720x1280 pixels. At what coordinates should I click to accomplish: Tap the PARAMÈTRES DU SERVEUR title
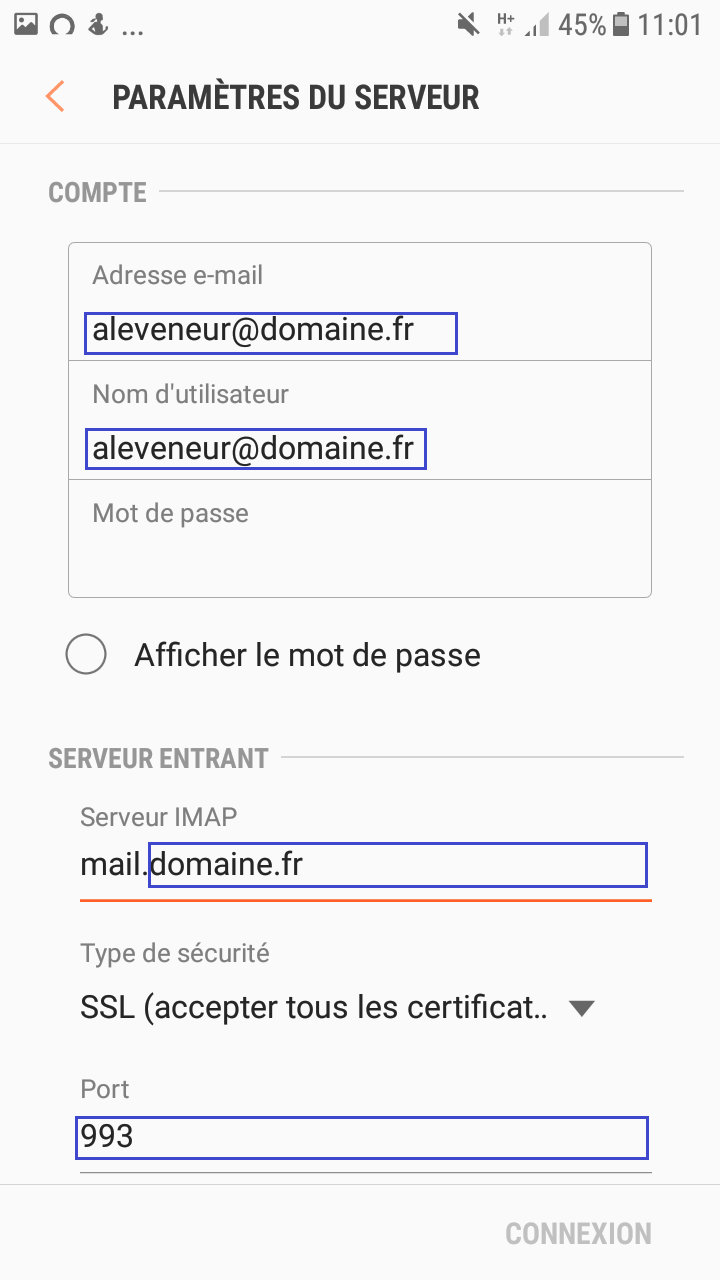(x=296, y=98)
